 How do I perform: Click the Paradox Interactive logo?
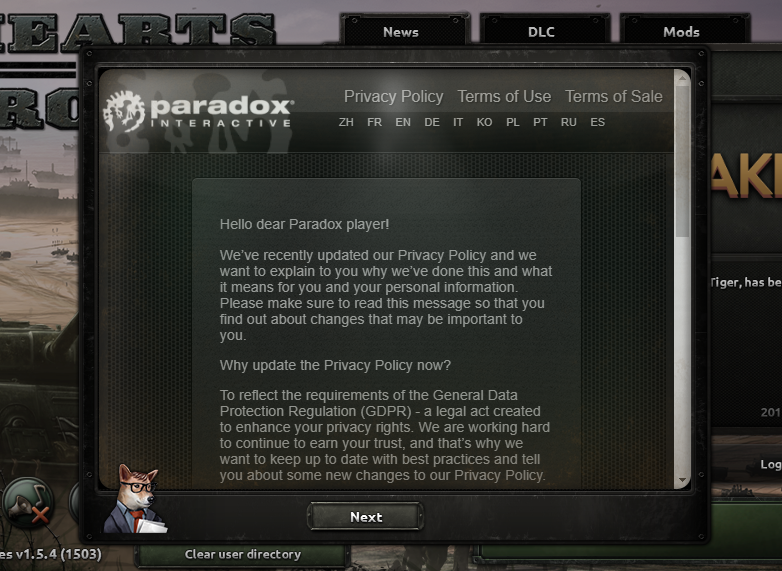coord(198,111)
